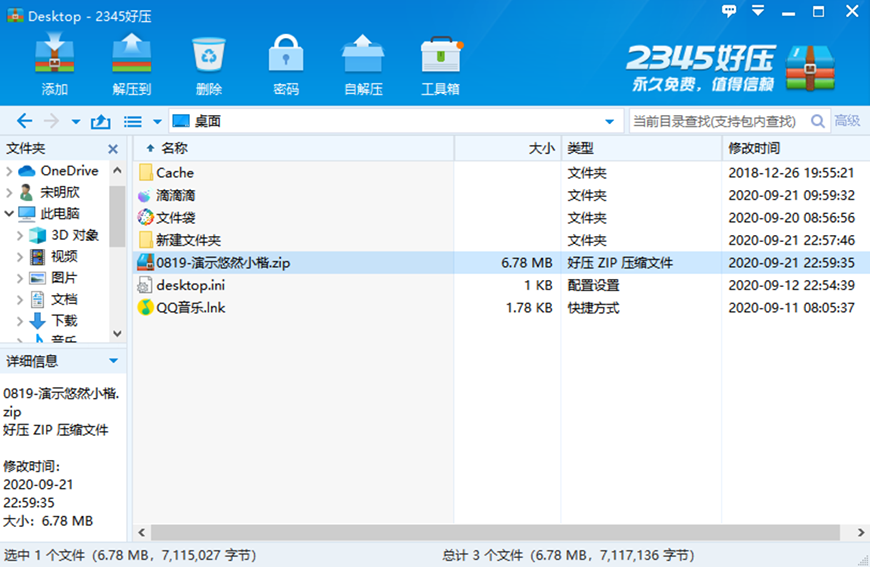
Task: Expand the 宋明欣 user node
Action: point(9,193)
